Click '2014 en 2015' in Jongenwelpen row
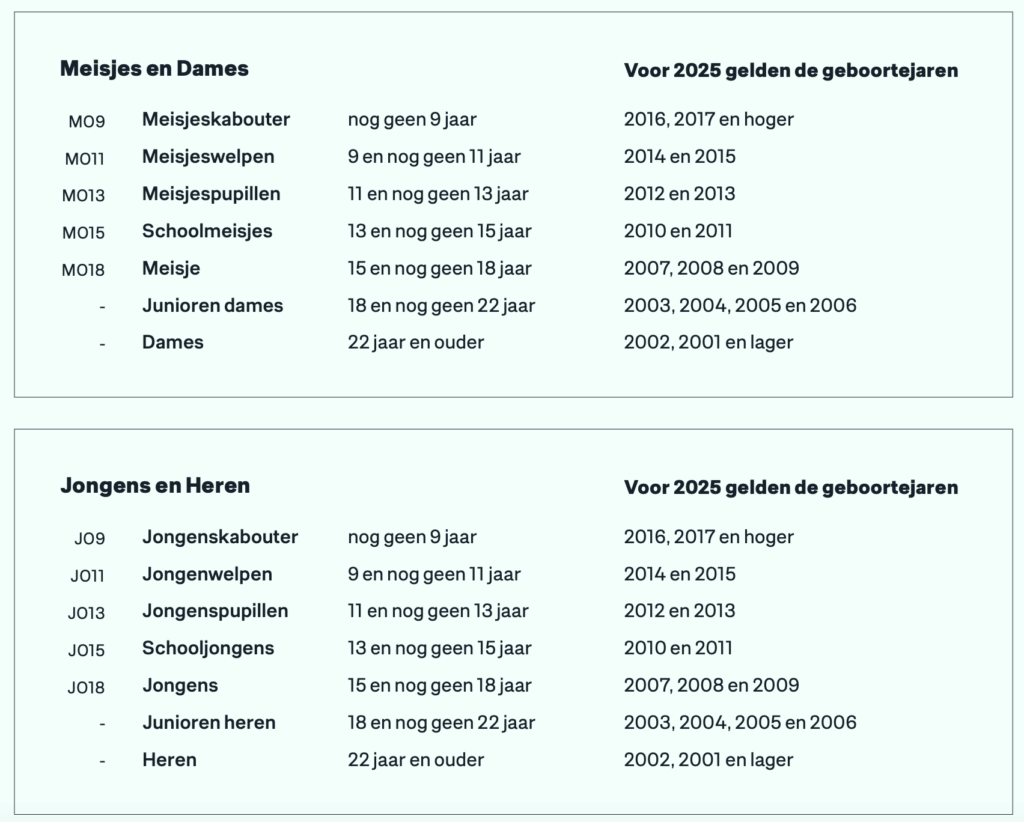 (680, 574)
